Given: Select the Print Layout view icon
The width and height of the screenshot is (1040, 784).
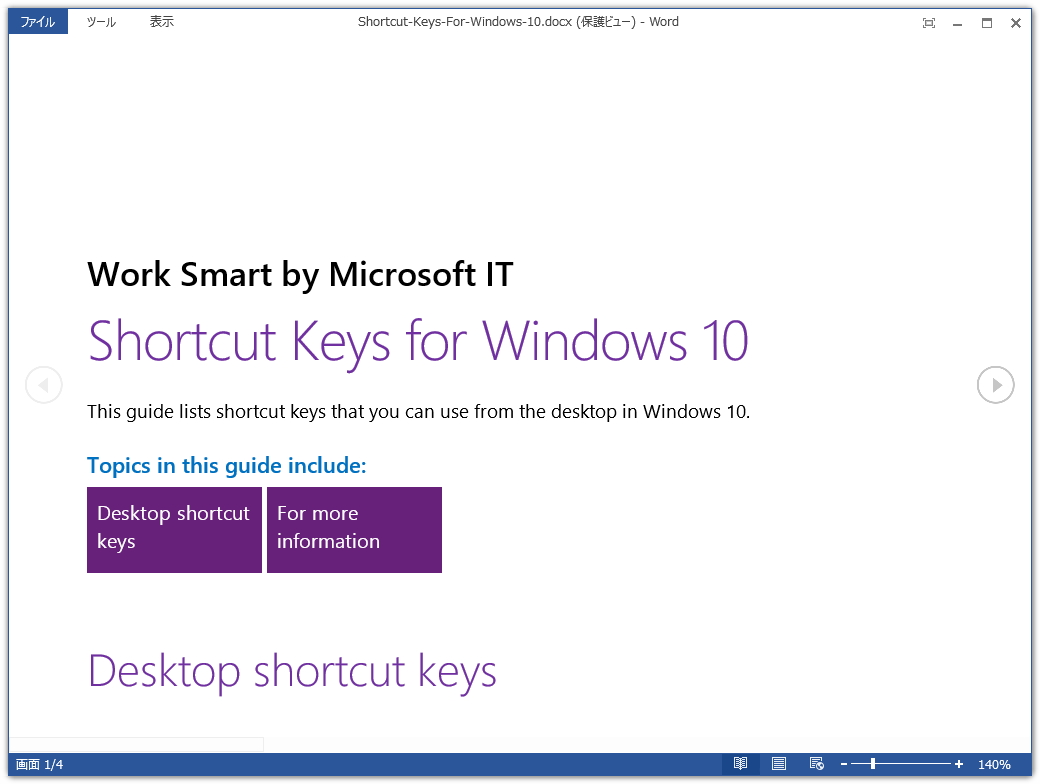Looking at the screenshot, I should (778, 763).
